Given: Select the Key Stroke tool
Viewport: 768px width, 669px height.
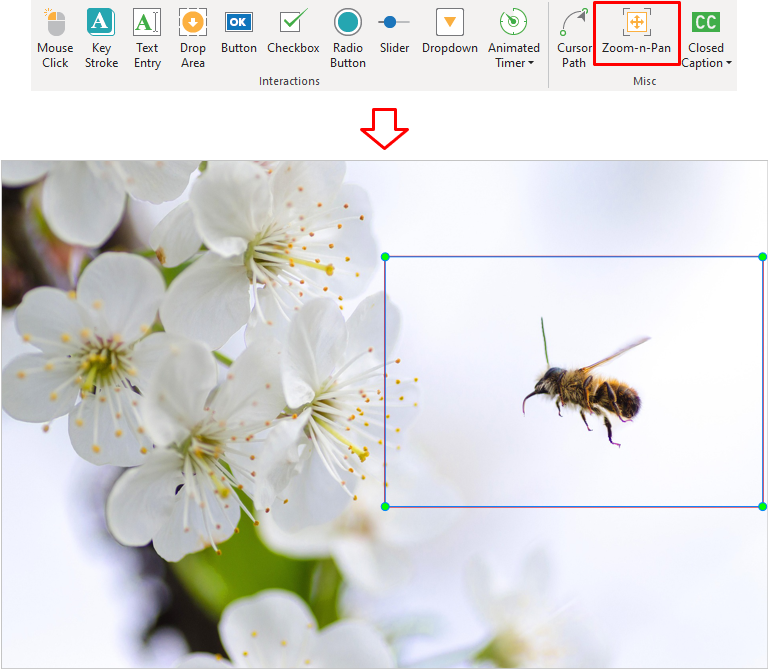Looking at the screenshot, I should tap(101, 38).
